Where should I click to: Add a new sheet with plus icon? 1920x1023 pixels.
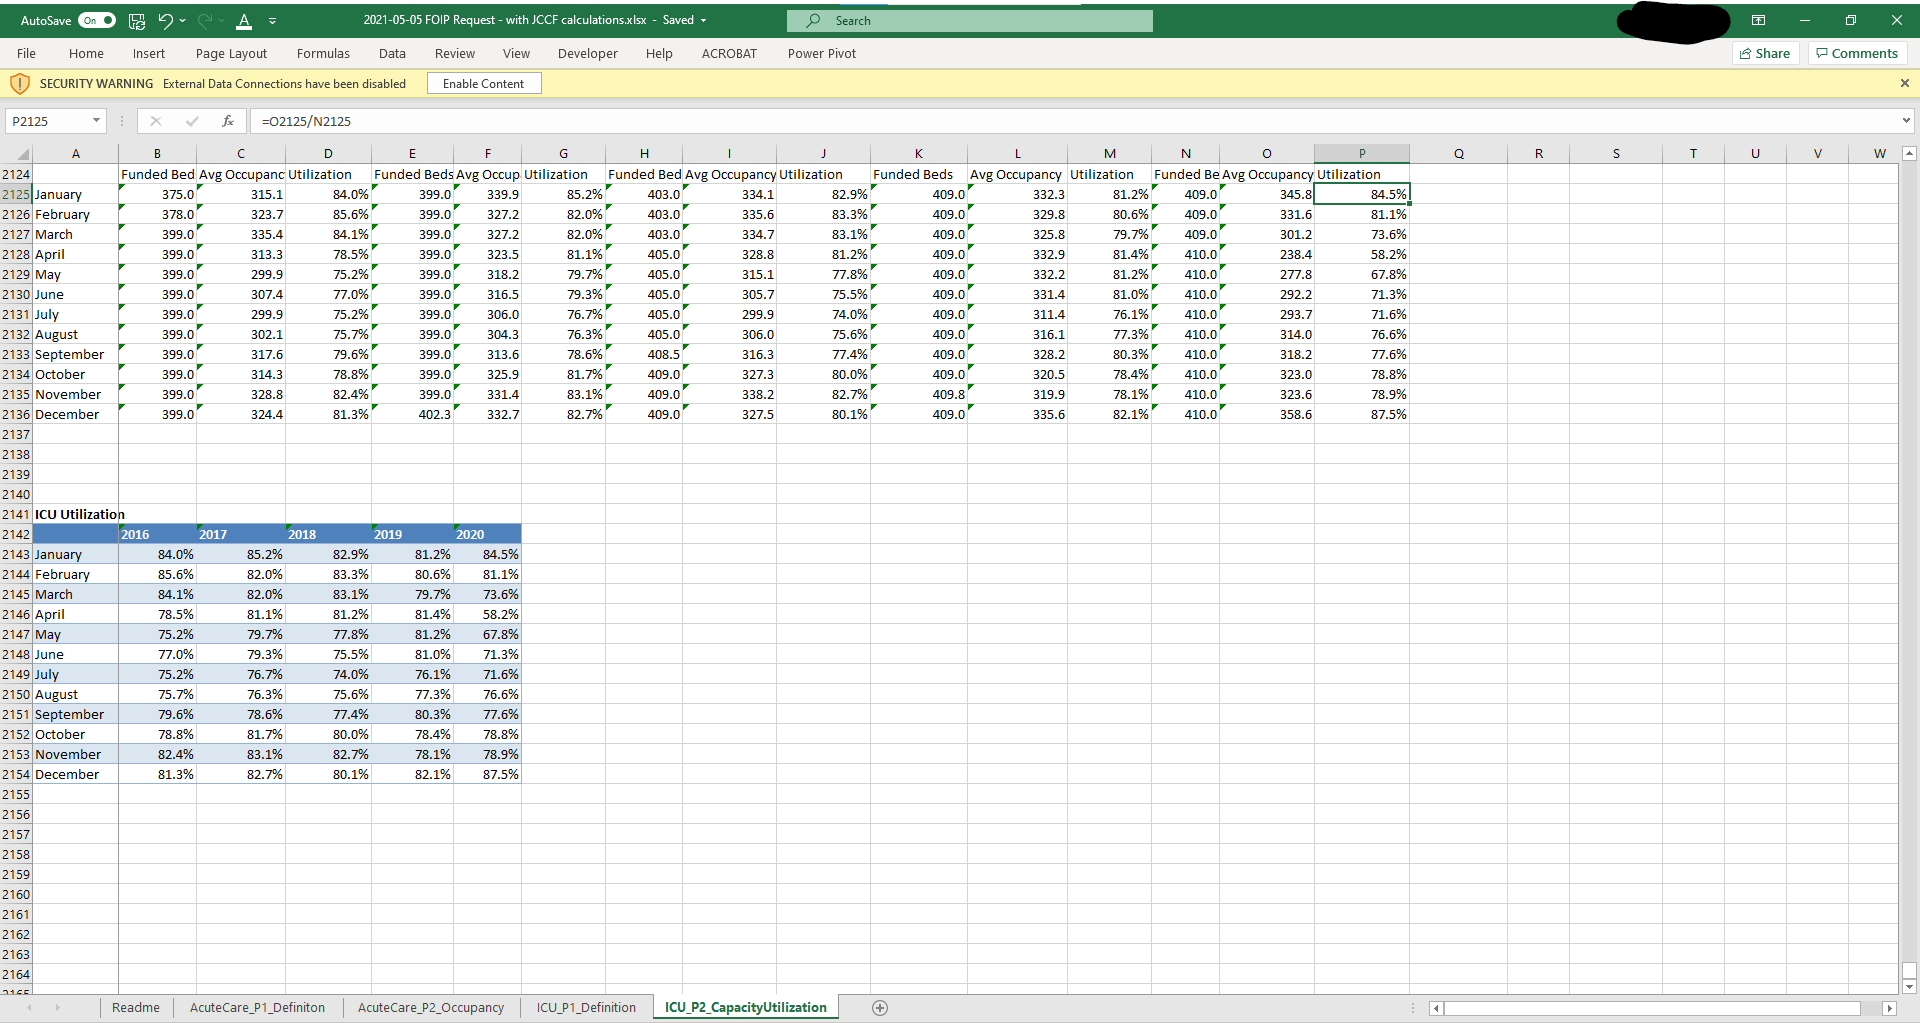(880, 1007)
